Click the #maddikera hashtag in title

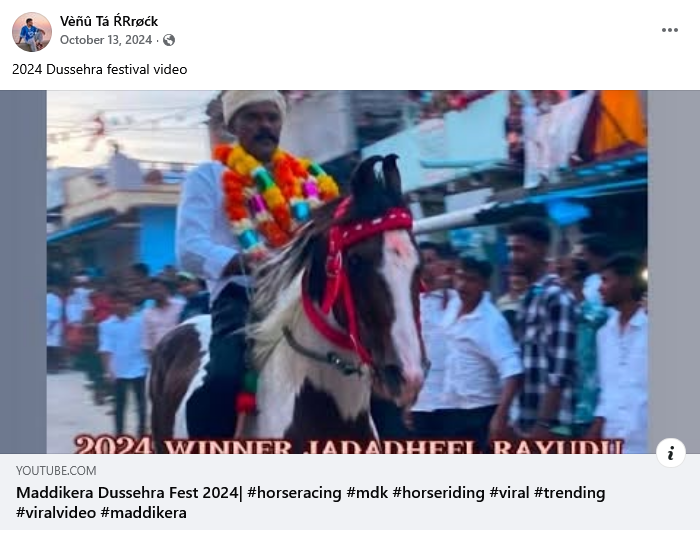(x=143, y=513)
